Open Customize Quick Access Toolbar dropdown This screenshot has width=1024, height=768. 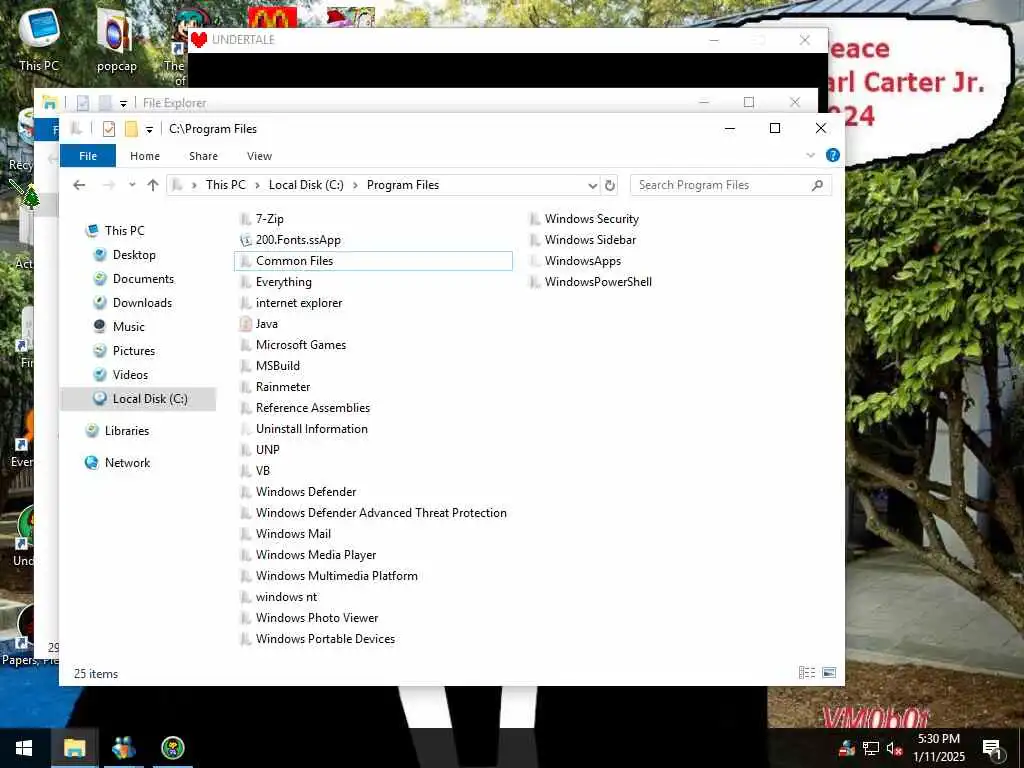tap(150, 129)
